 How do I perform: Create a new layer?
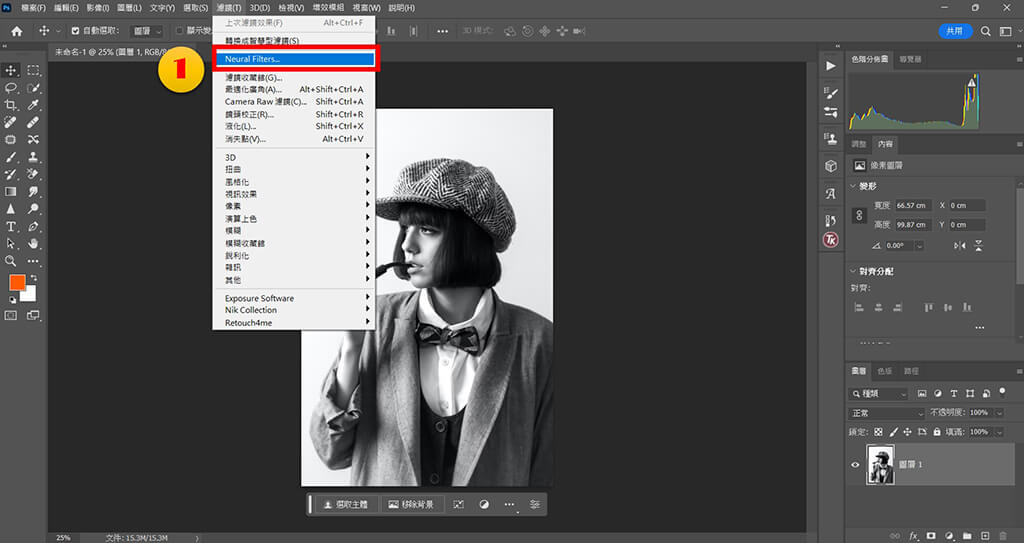pos(985,536)
